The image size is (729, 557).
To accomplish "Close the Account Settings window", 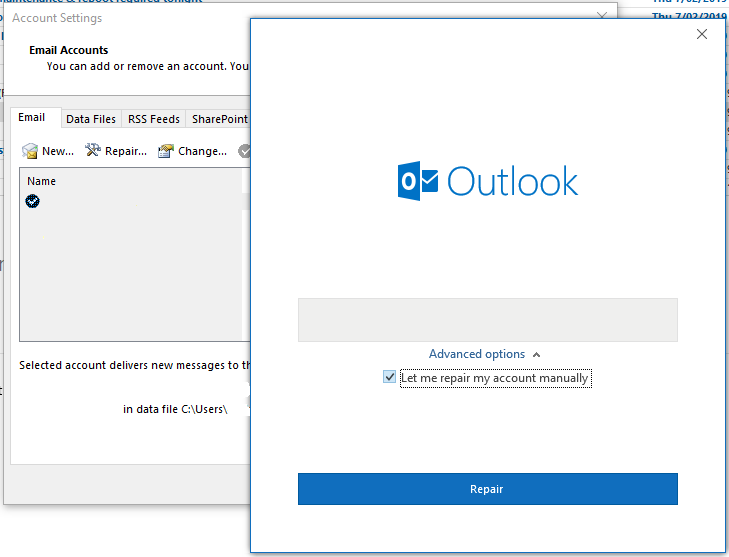I will pyautogui.click(x=602, y=16).
